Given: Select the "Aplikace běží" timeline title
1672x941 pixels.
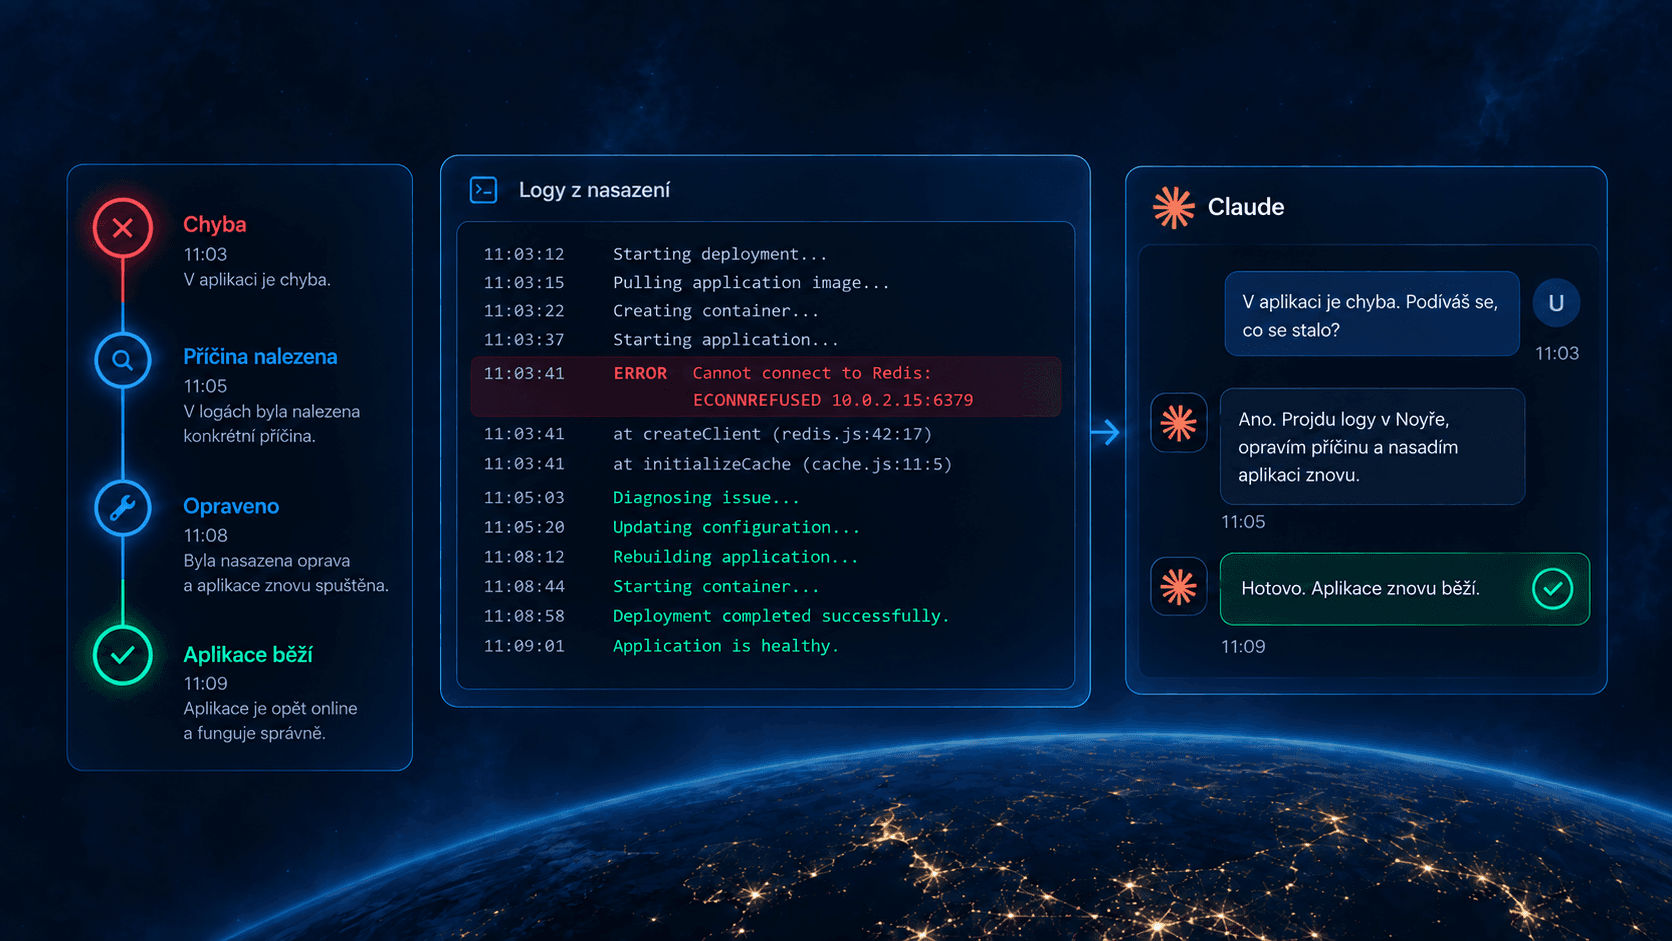Looking at the screenshot, I should (x=248, y=655).
